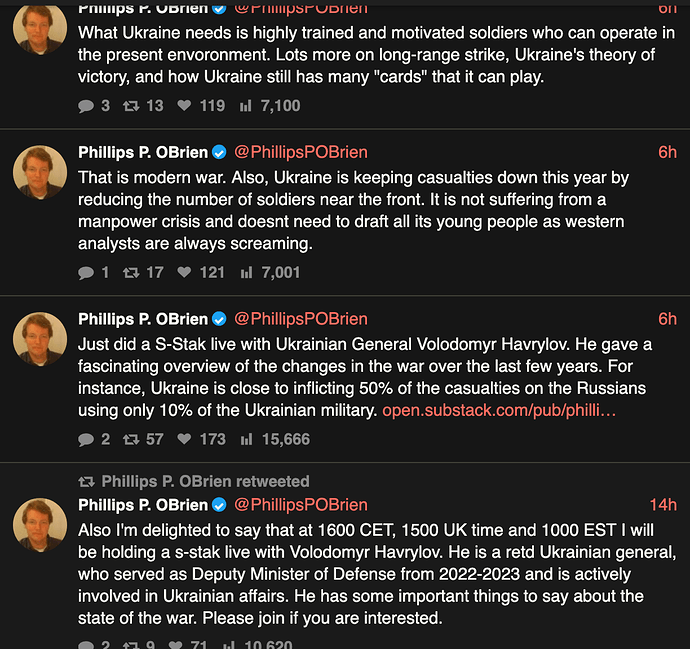Click the profile avatar on the 14h tweet
Viewport: 690px width, 649px height.
(x=40, y=524)
